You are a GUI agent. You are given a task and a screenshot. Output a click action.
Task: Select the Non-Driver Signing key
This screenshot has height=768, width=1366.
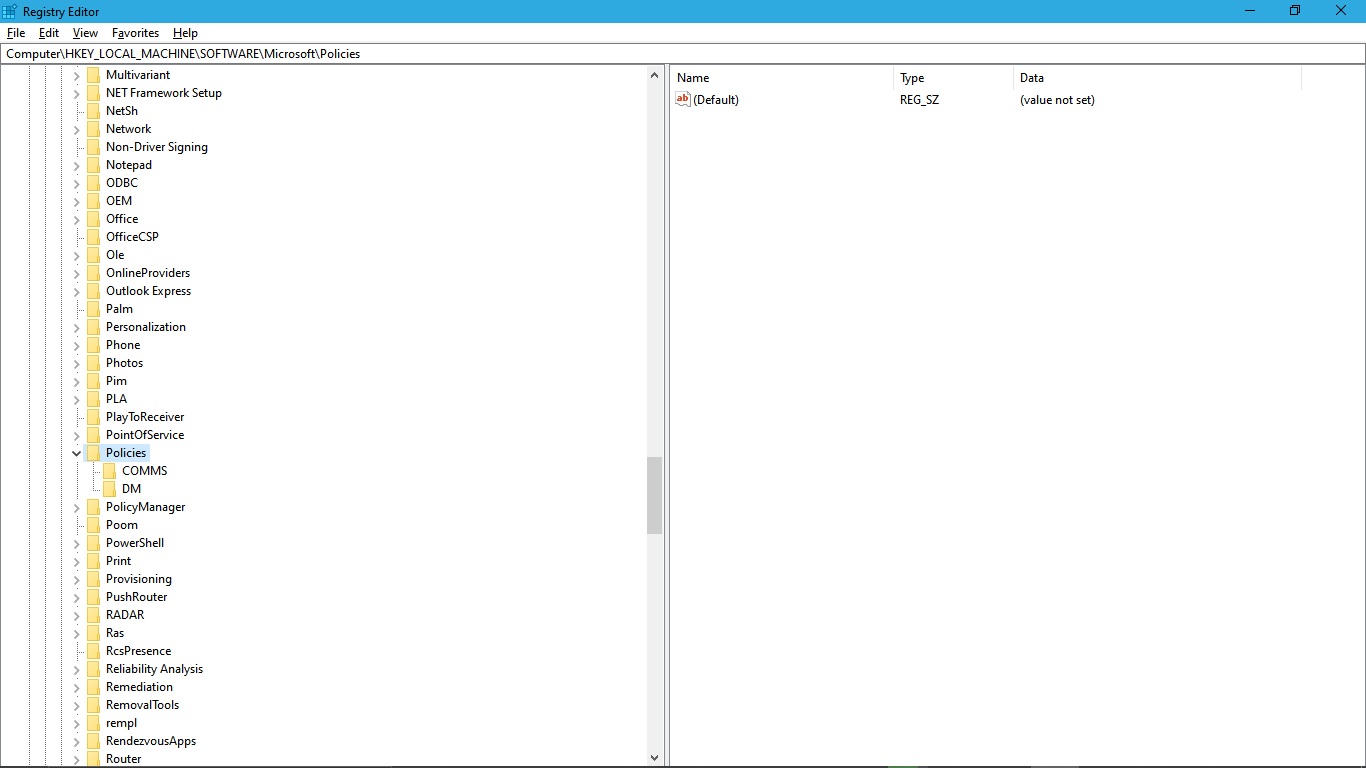pyautogui.click(x=157, y=147)
